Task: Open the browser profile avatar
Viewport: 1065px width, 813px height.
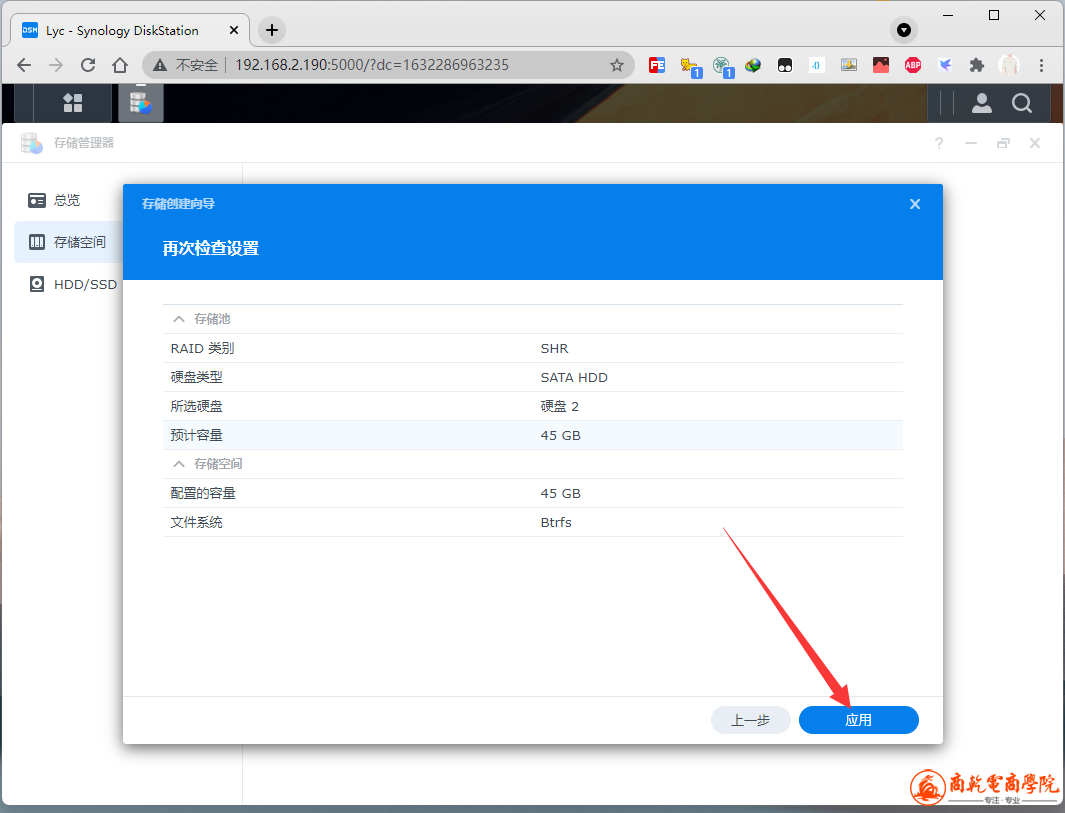Action: [x=1009, y=65]
